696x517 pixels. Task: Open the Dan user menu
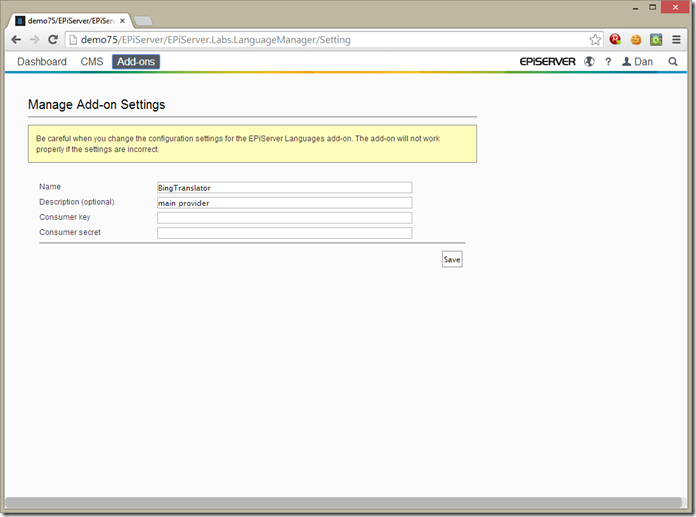637,62
